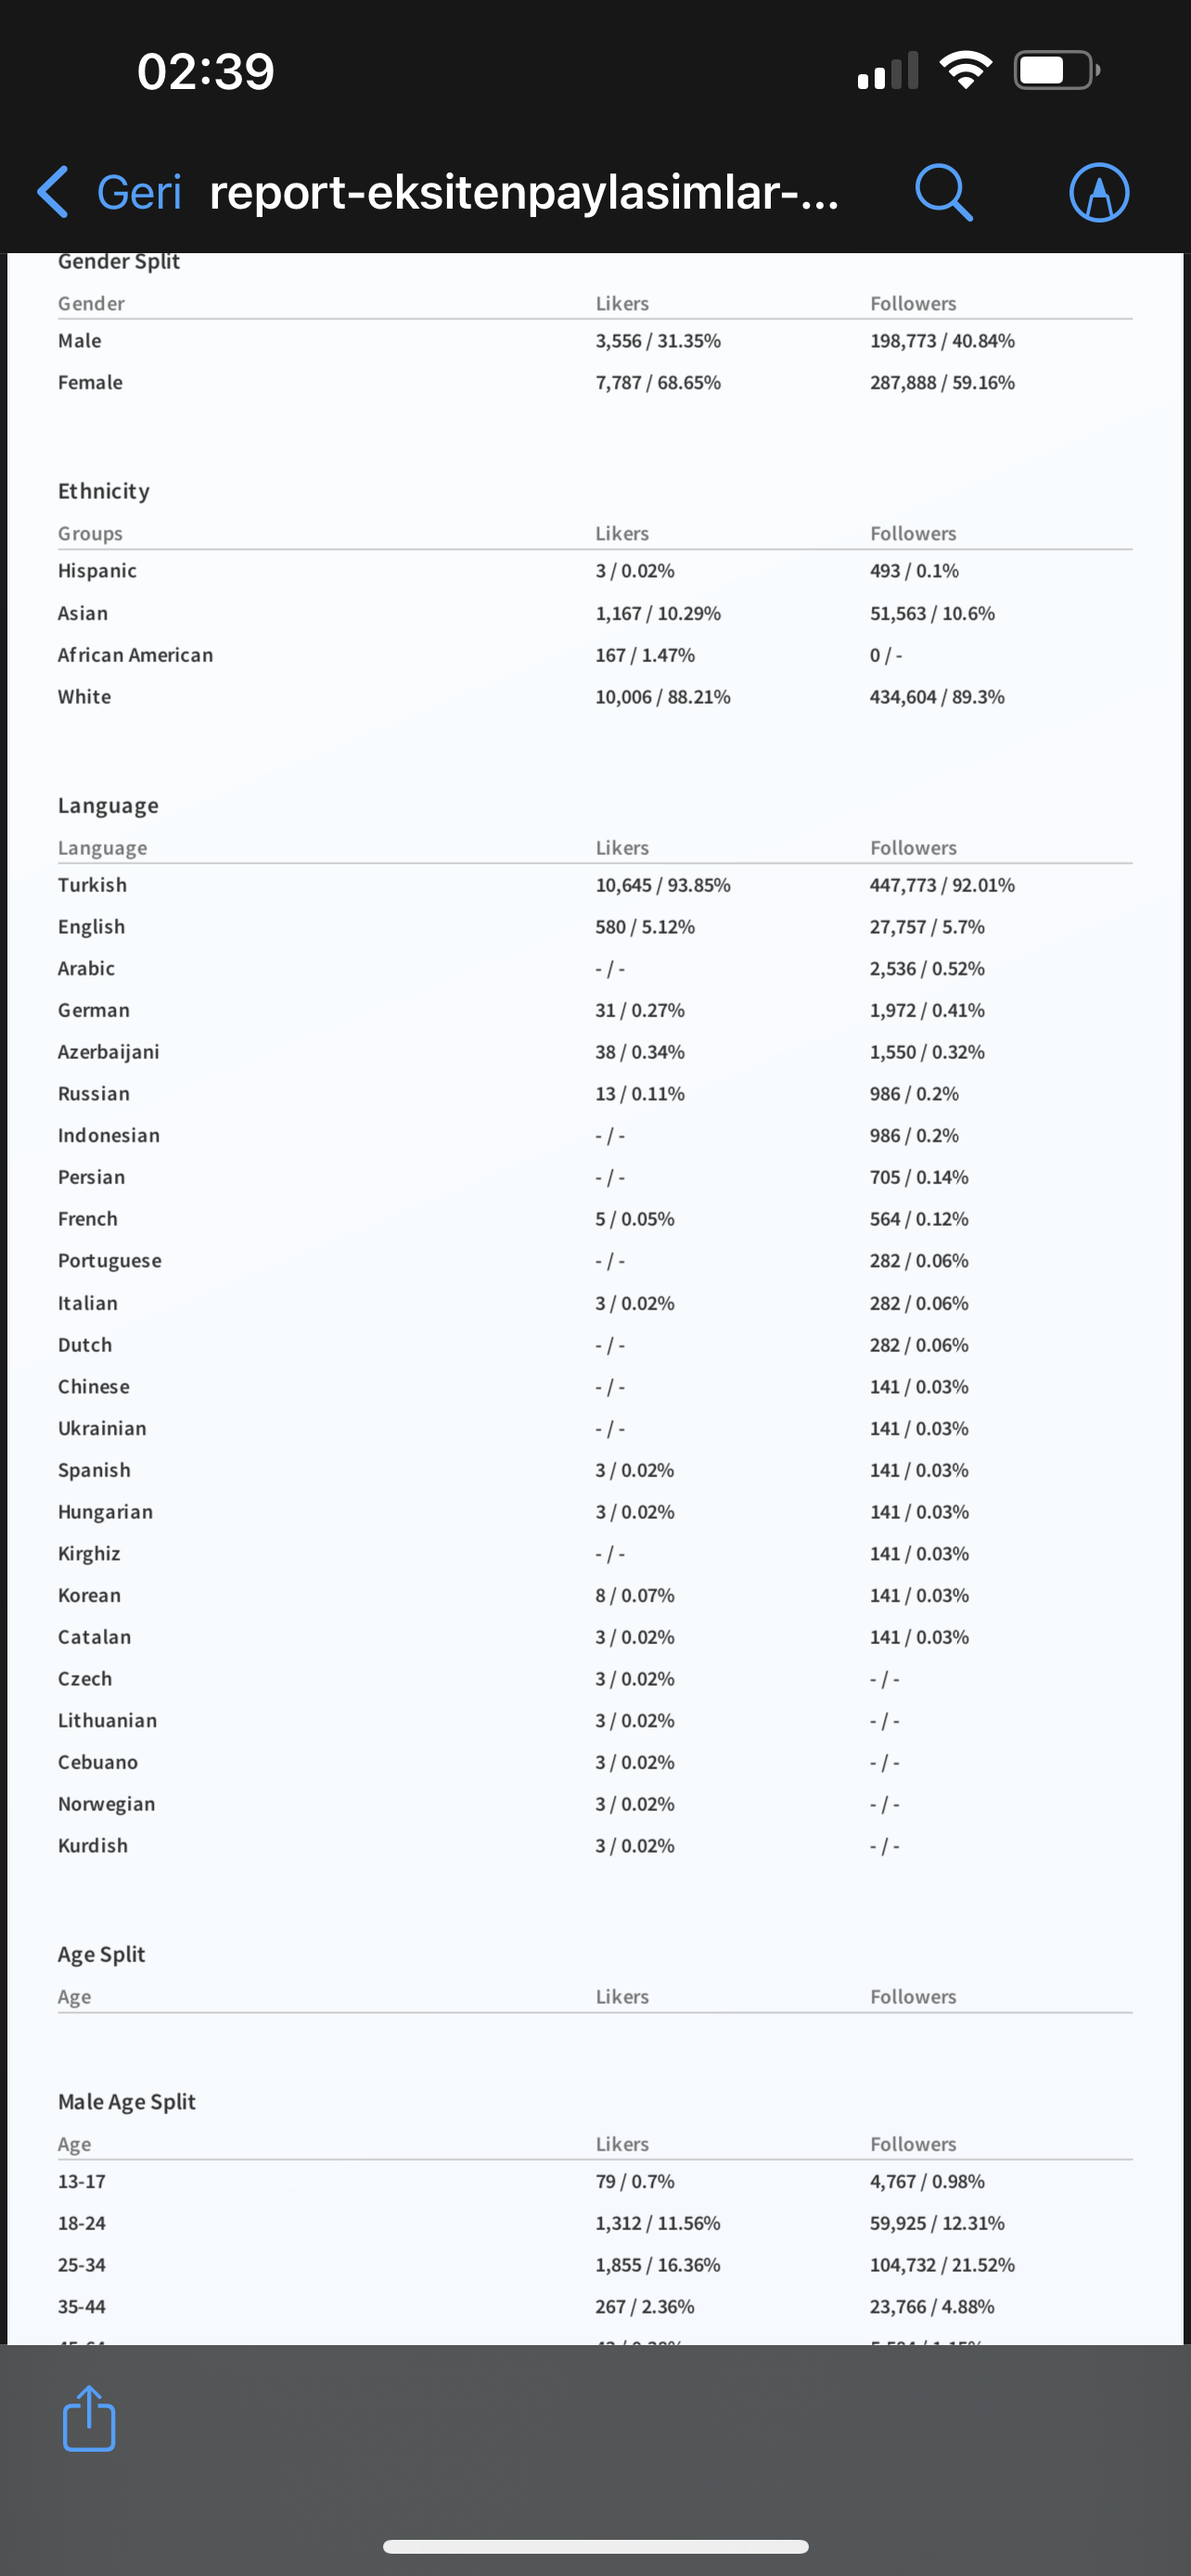The width and height of the screenshot is (1191, 2576).
Task: Tap the share icon at bottom
Action: pos(89,2418)
